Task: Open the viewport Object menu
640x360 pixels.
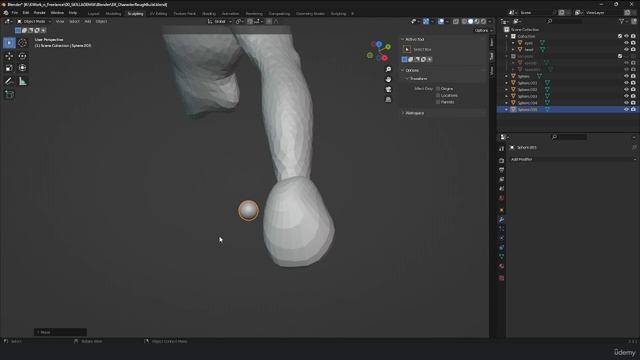Action: [x=101, y=21]
